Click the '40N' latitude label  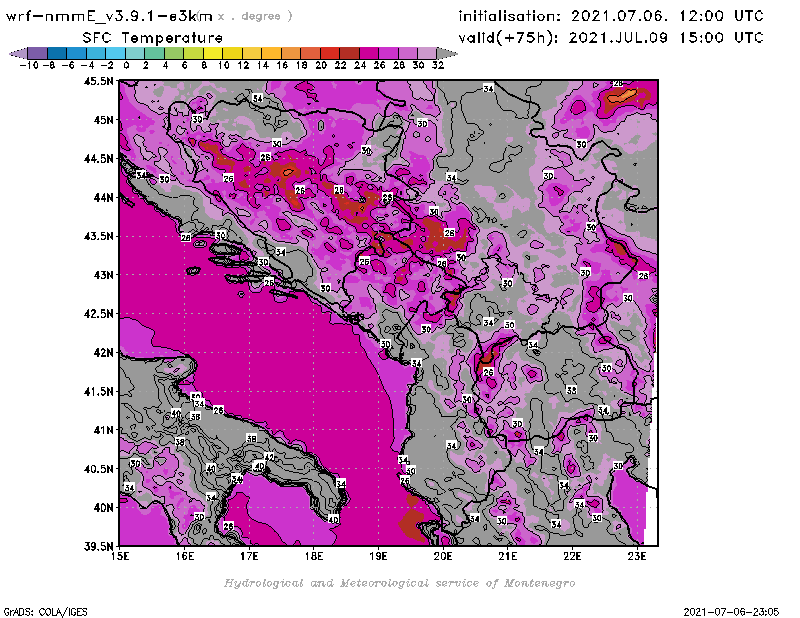[104, 507]
